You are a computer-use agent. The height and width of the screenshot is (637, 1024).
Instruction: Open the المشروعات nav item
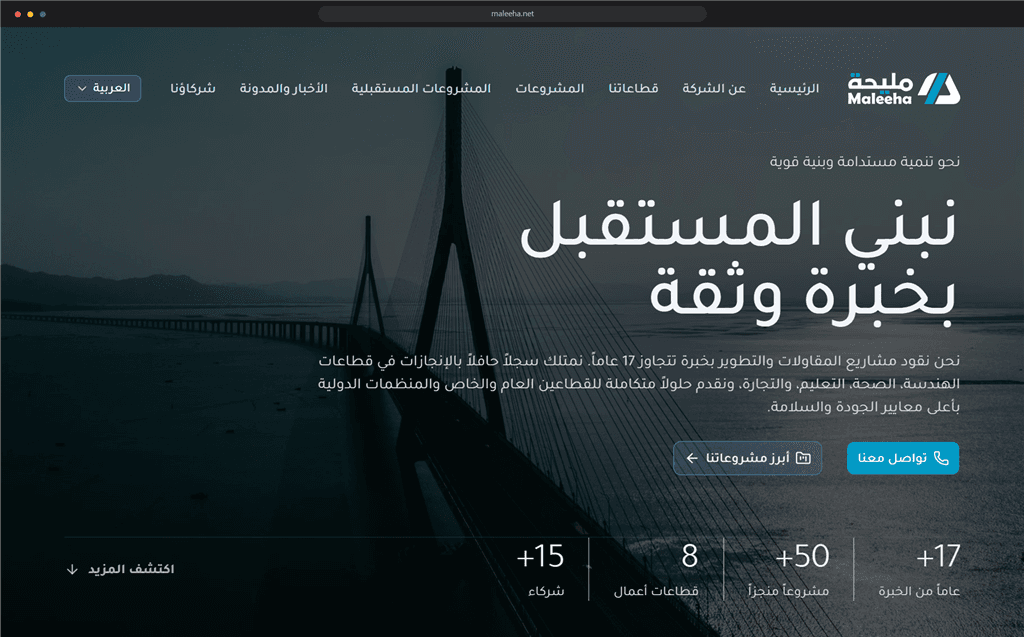point(550,88)
